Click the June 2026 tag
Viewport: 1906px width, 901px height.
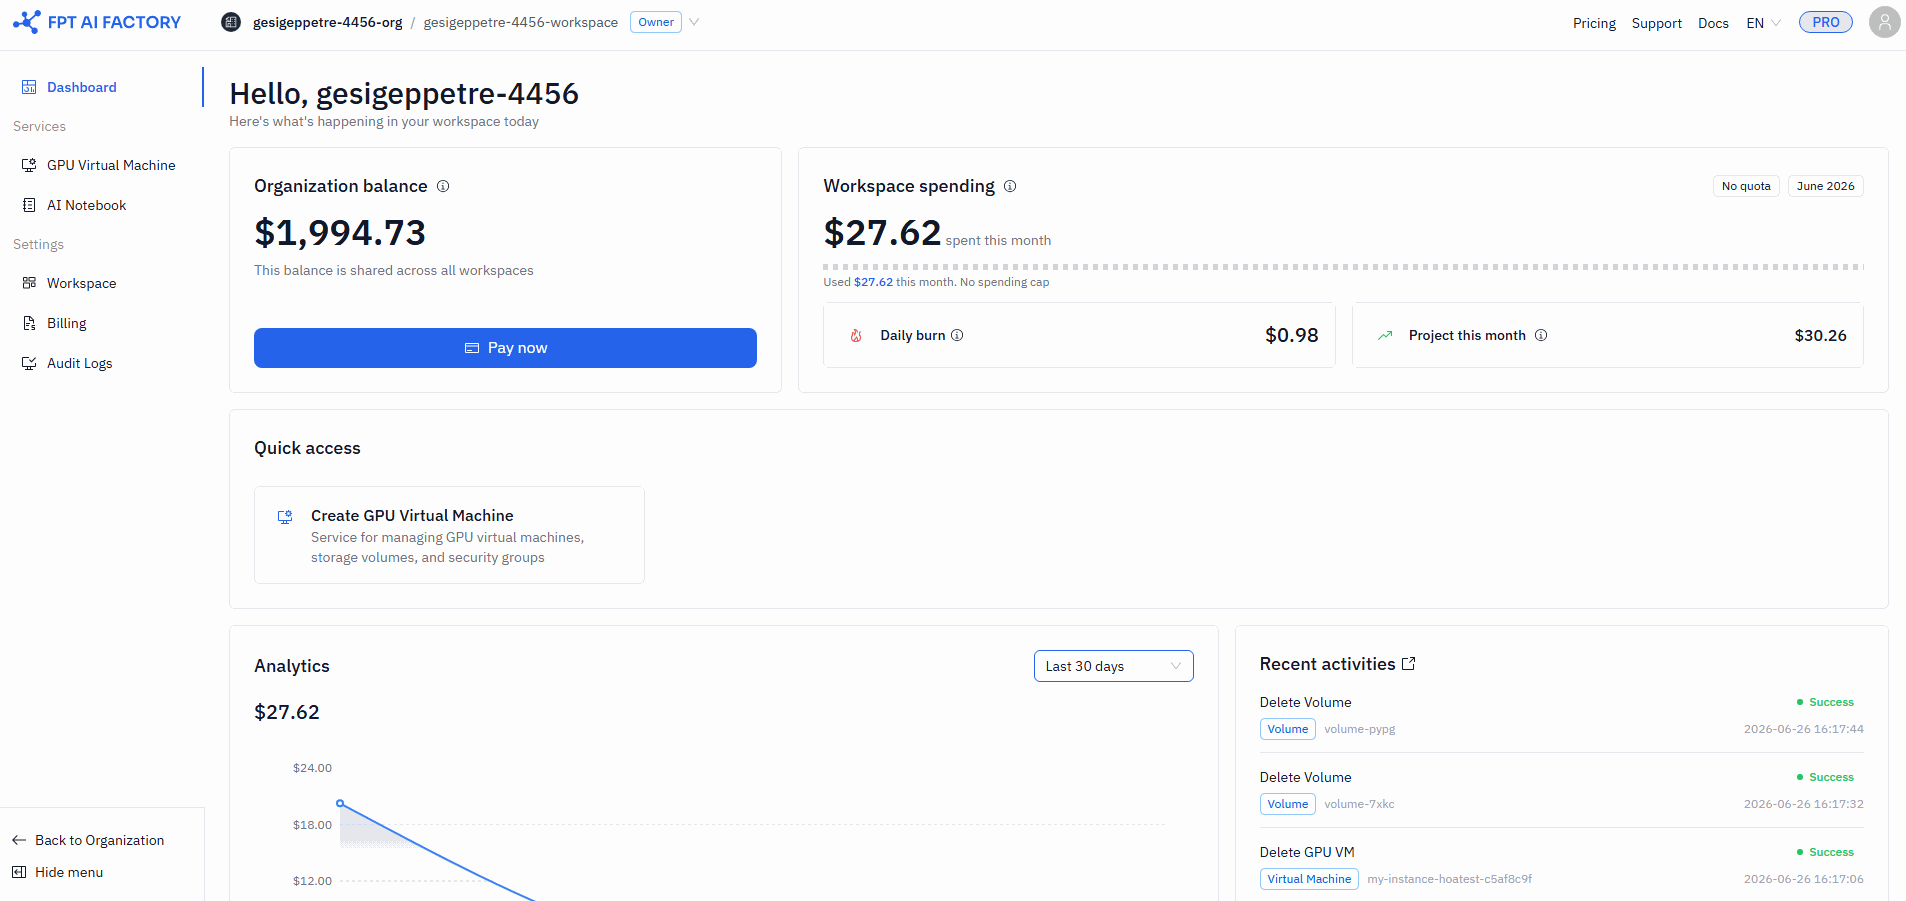tap(1825, 186)
